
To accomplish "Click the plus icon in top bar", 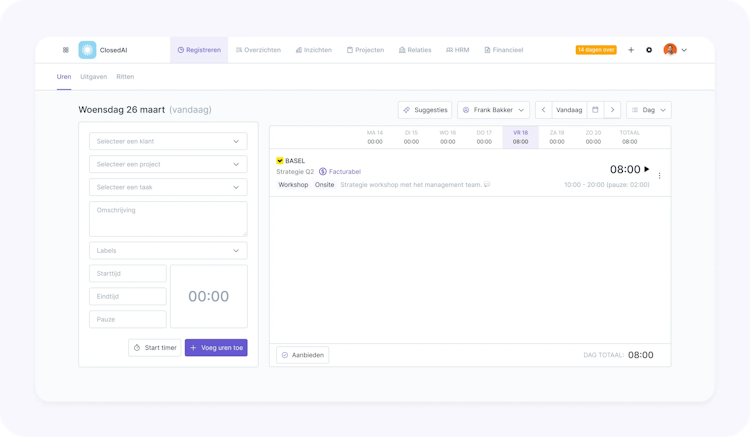I will pos(631,50).
